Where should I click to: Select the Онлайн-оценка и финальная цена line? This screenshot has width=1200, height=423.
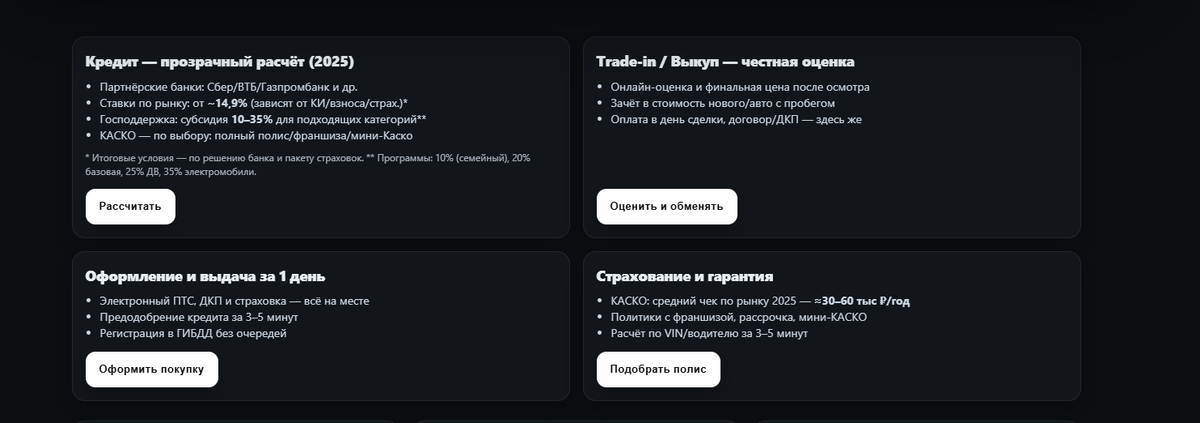tap(740, 87)
